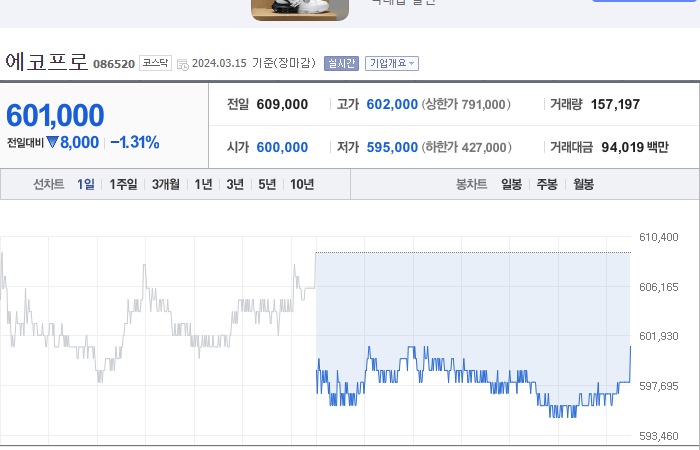Click the 606,165 axis label
The height and width of the screenshot is (450, 700).
coord(658,287)
